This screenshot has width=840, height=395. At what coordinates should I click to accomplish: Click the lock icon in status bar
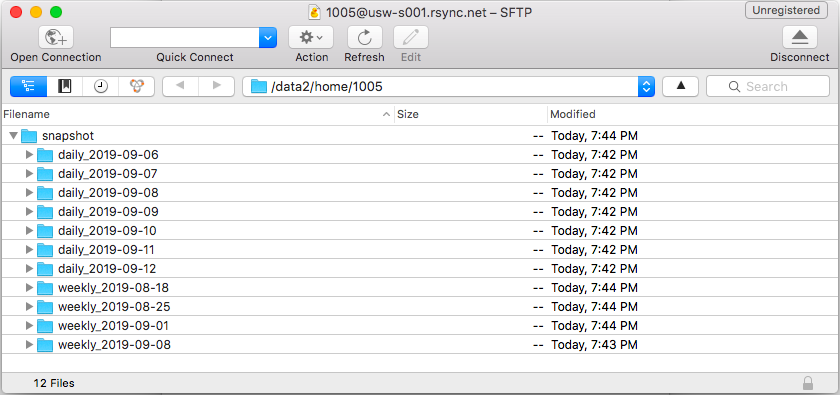[x=808, y=383]
